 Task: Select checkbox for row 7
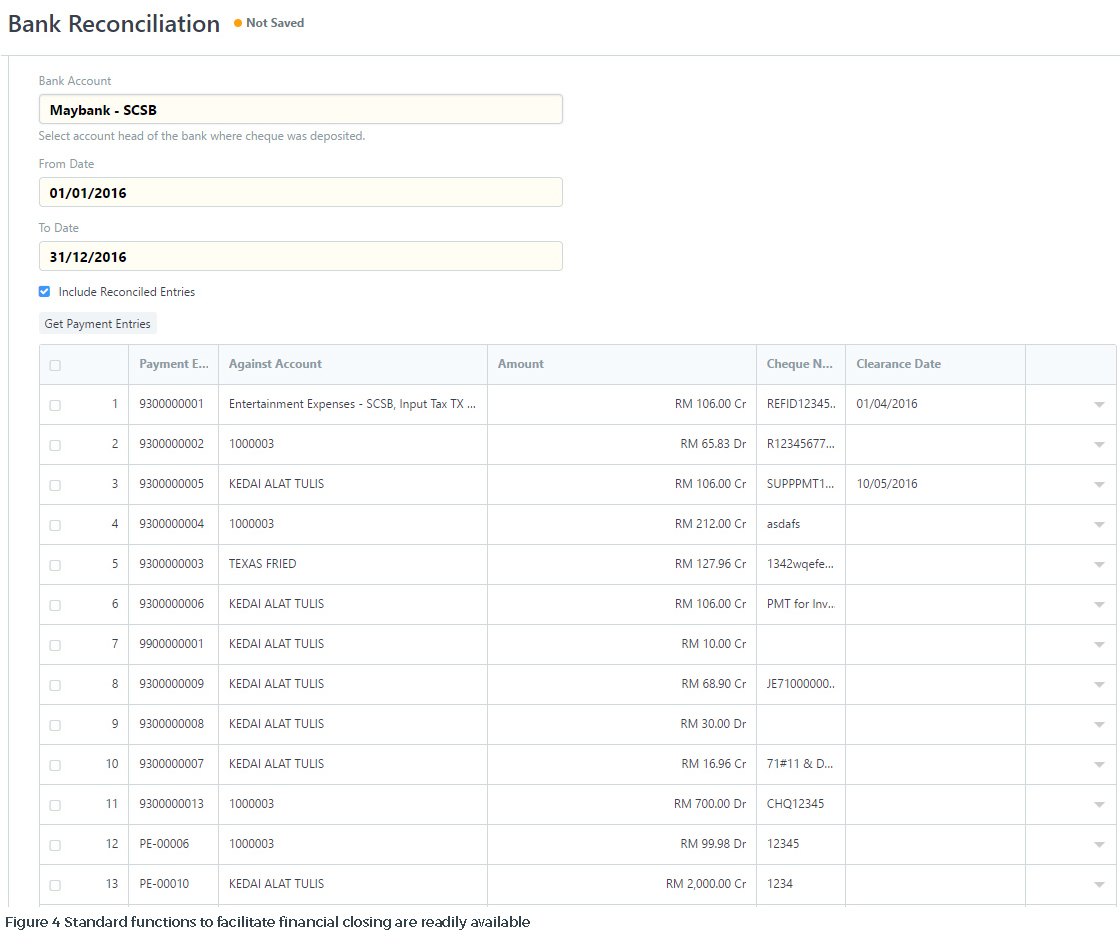click(x=55, y=645)
